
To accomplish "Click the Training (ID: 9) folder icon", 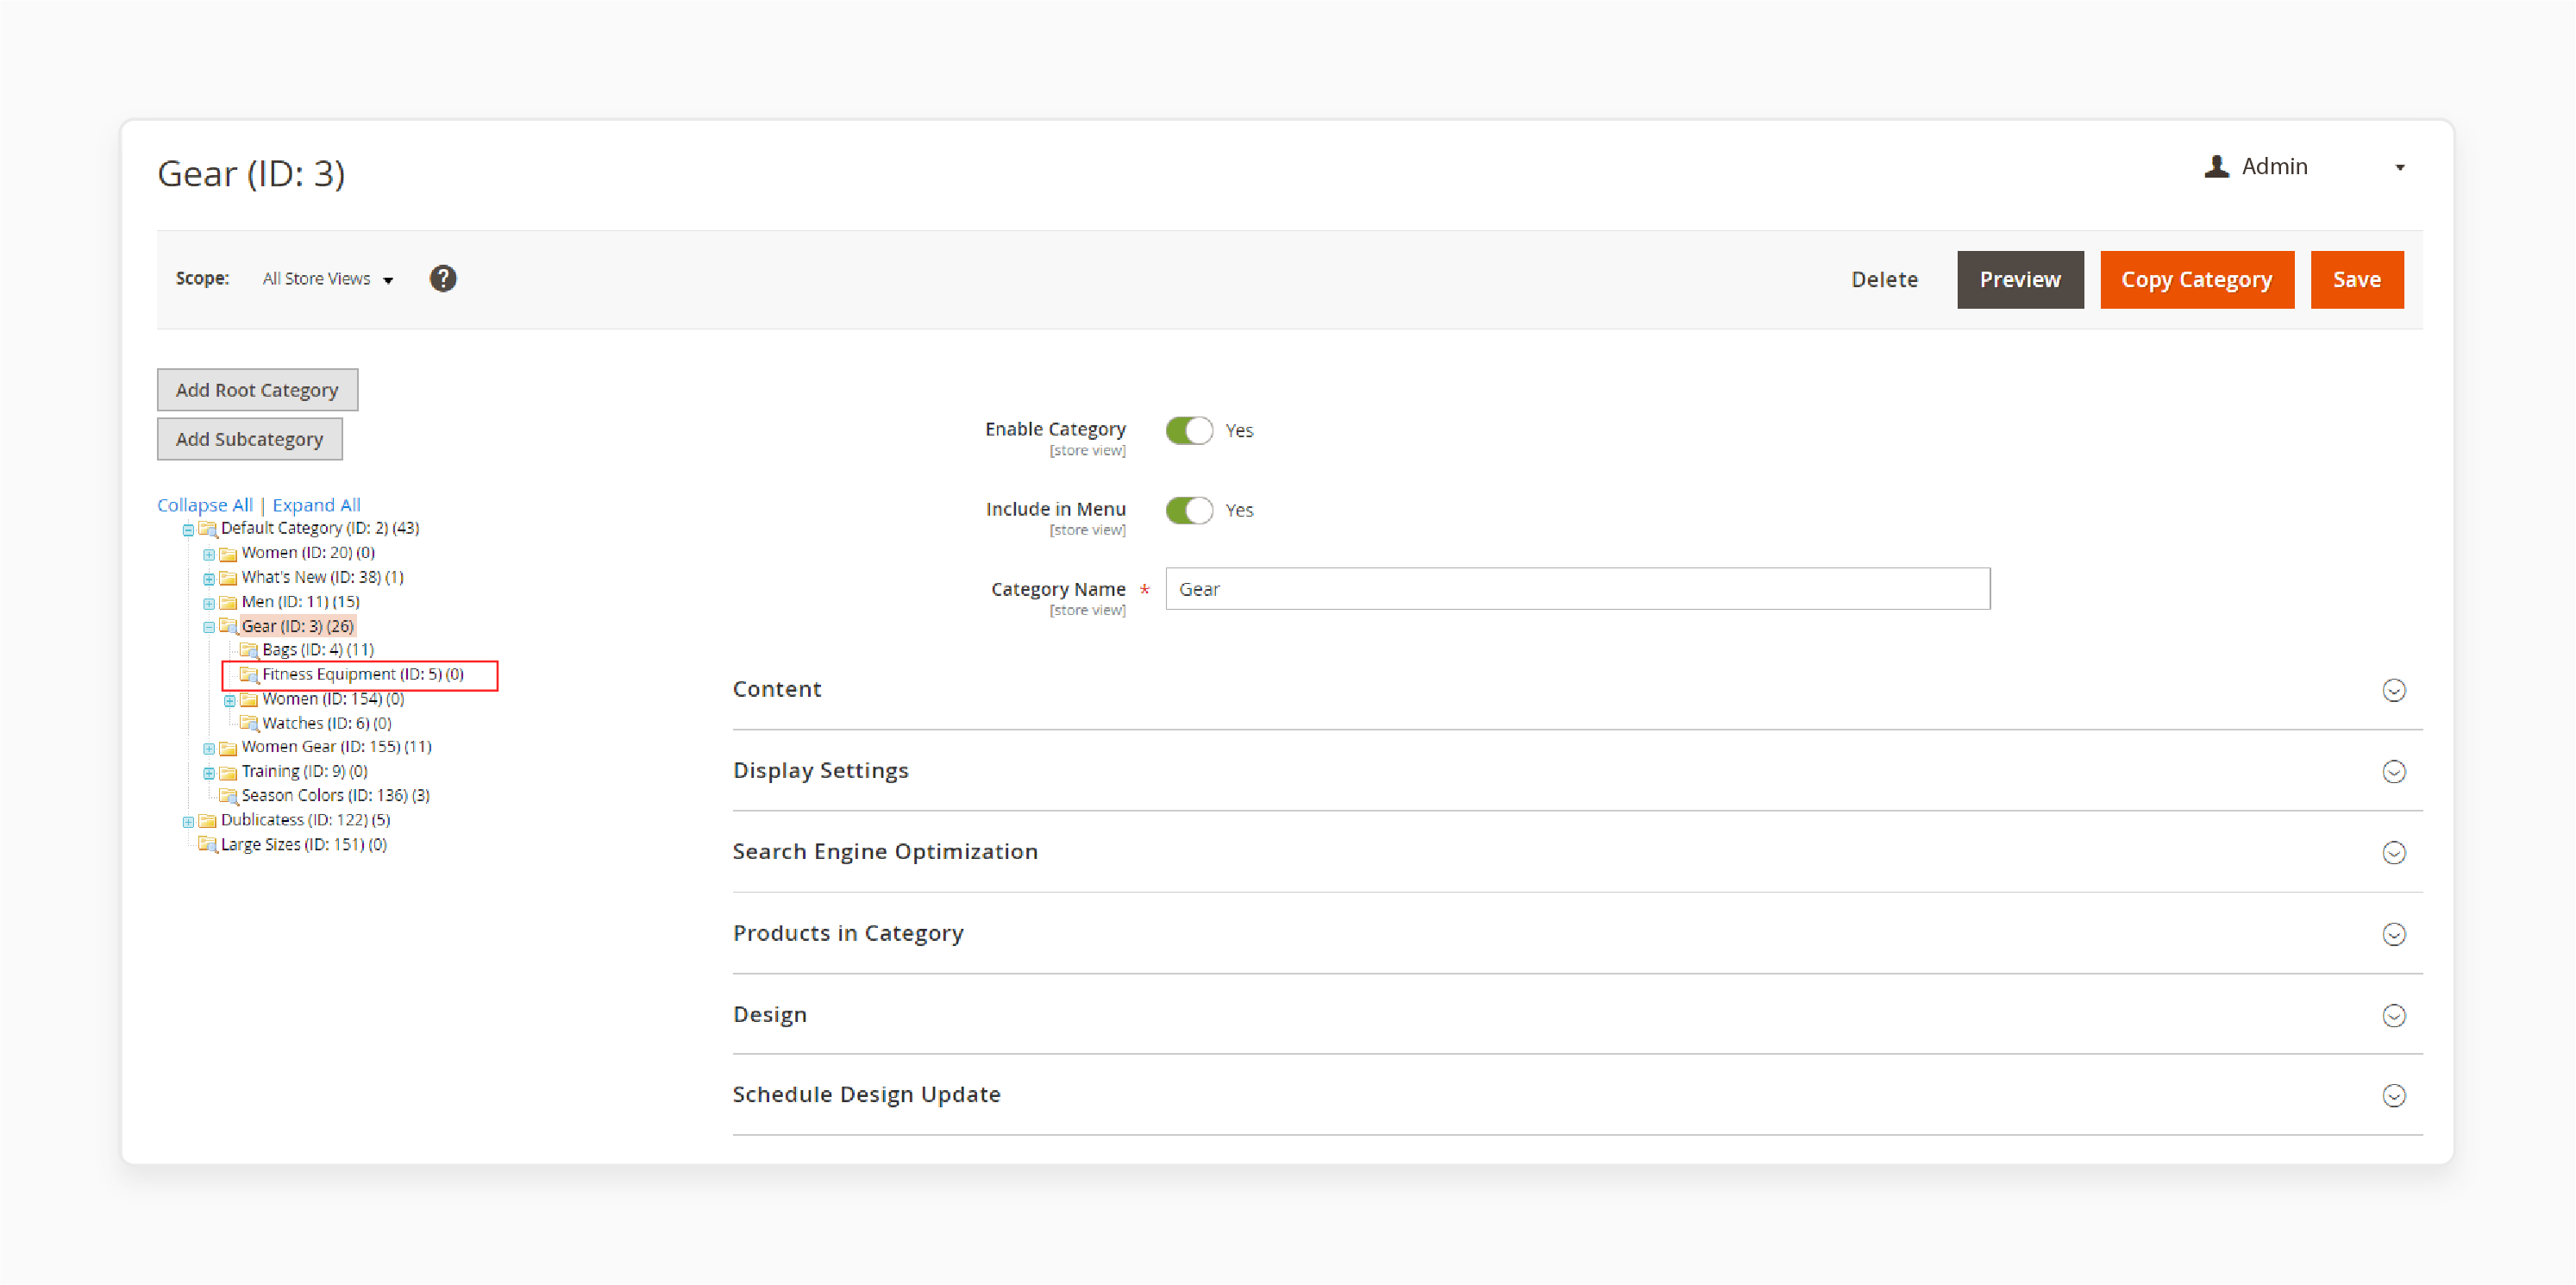I will pyautogui.click(x=228, y=773).
